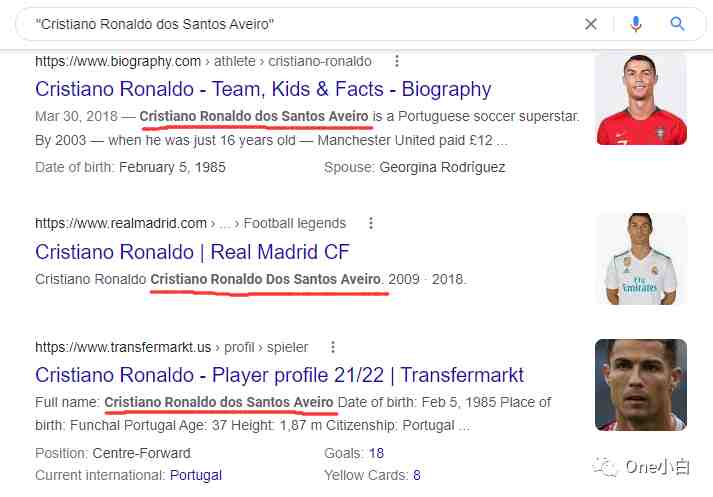Open 'Cristiano Ronaldo | Real Madrid CF' result

click(192, 252)
